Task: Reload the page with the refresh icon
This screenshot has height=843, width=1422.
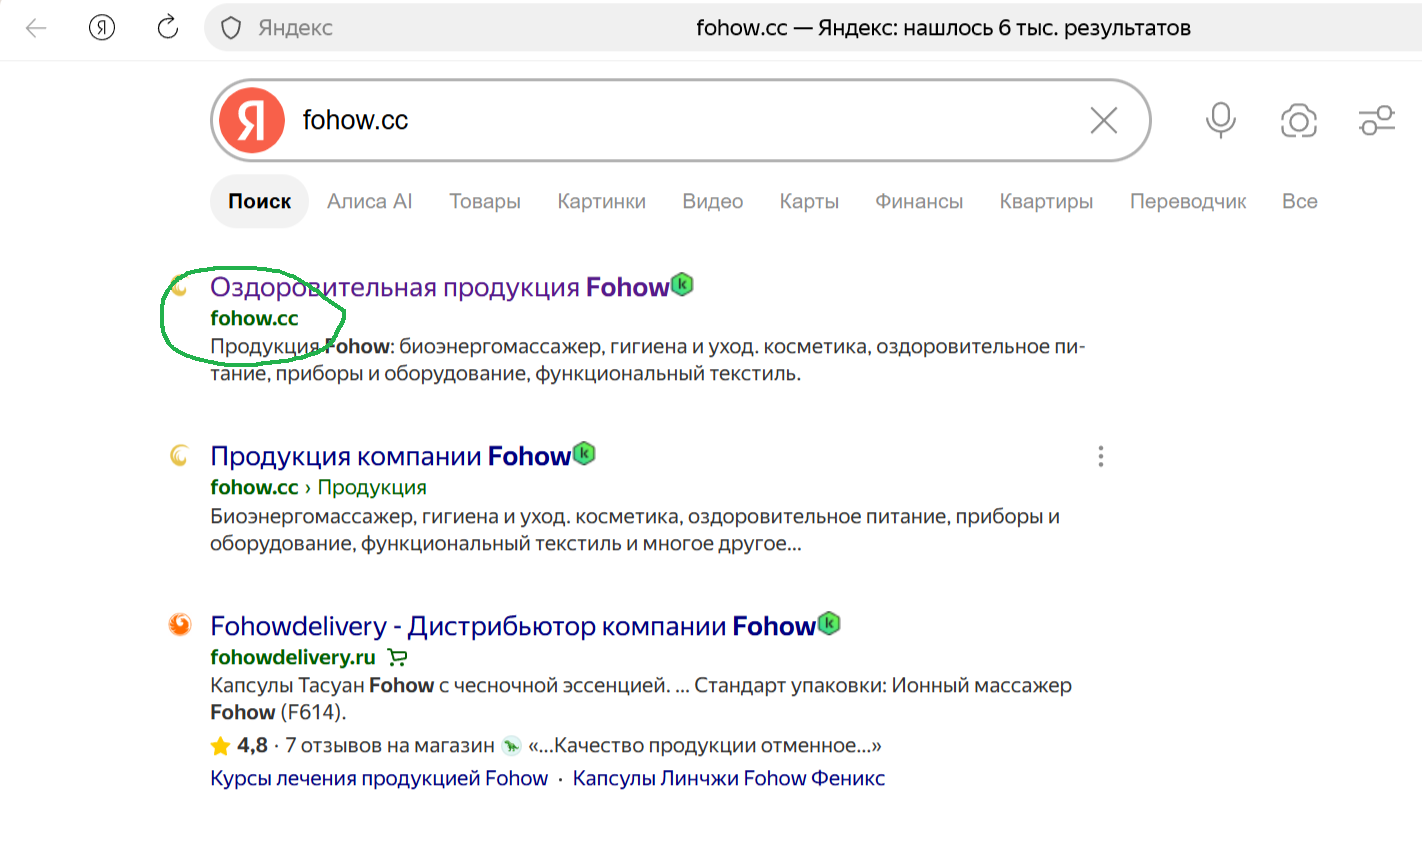Action: pyautogui.click(x=168, y=27)
